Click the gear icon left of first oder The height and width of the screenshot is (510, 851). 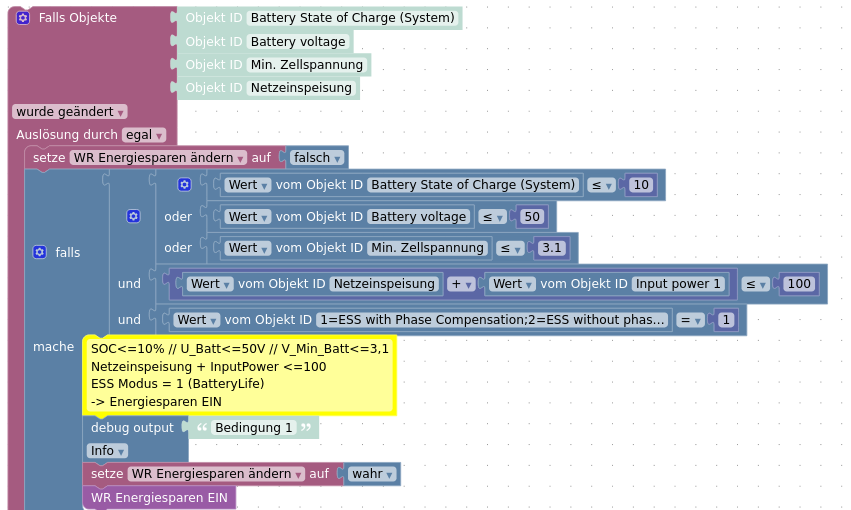[133, 216]
